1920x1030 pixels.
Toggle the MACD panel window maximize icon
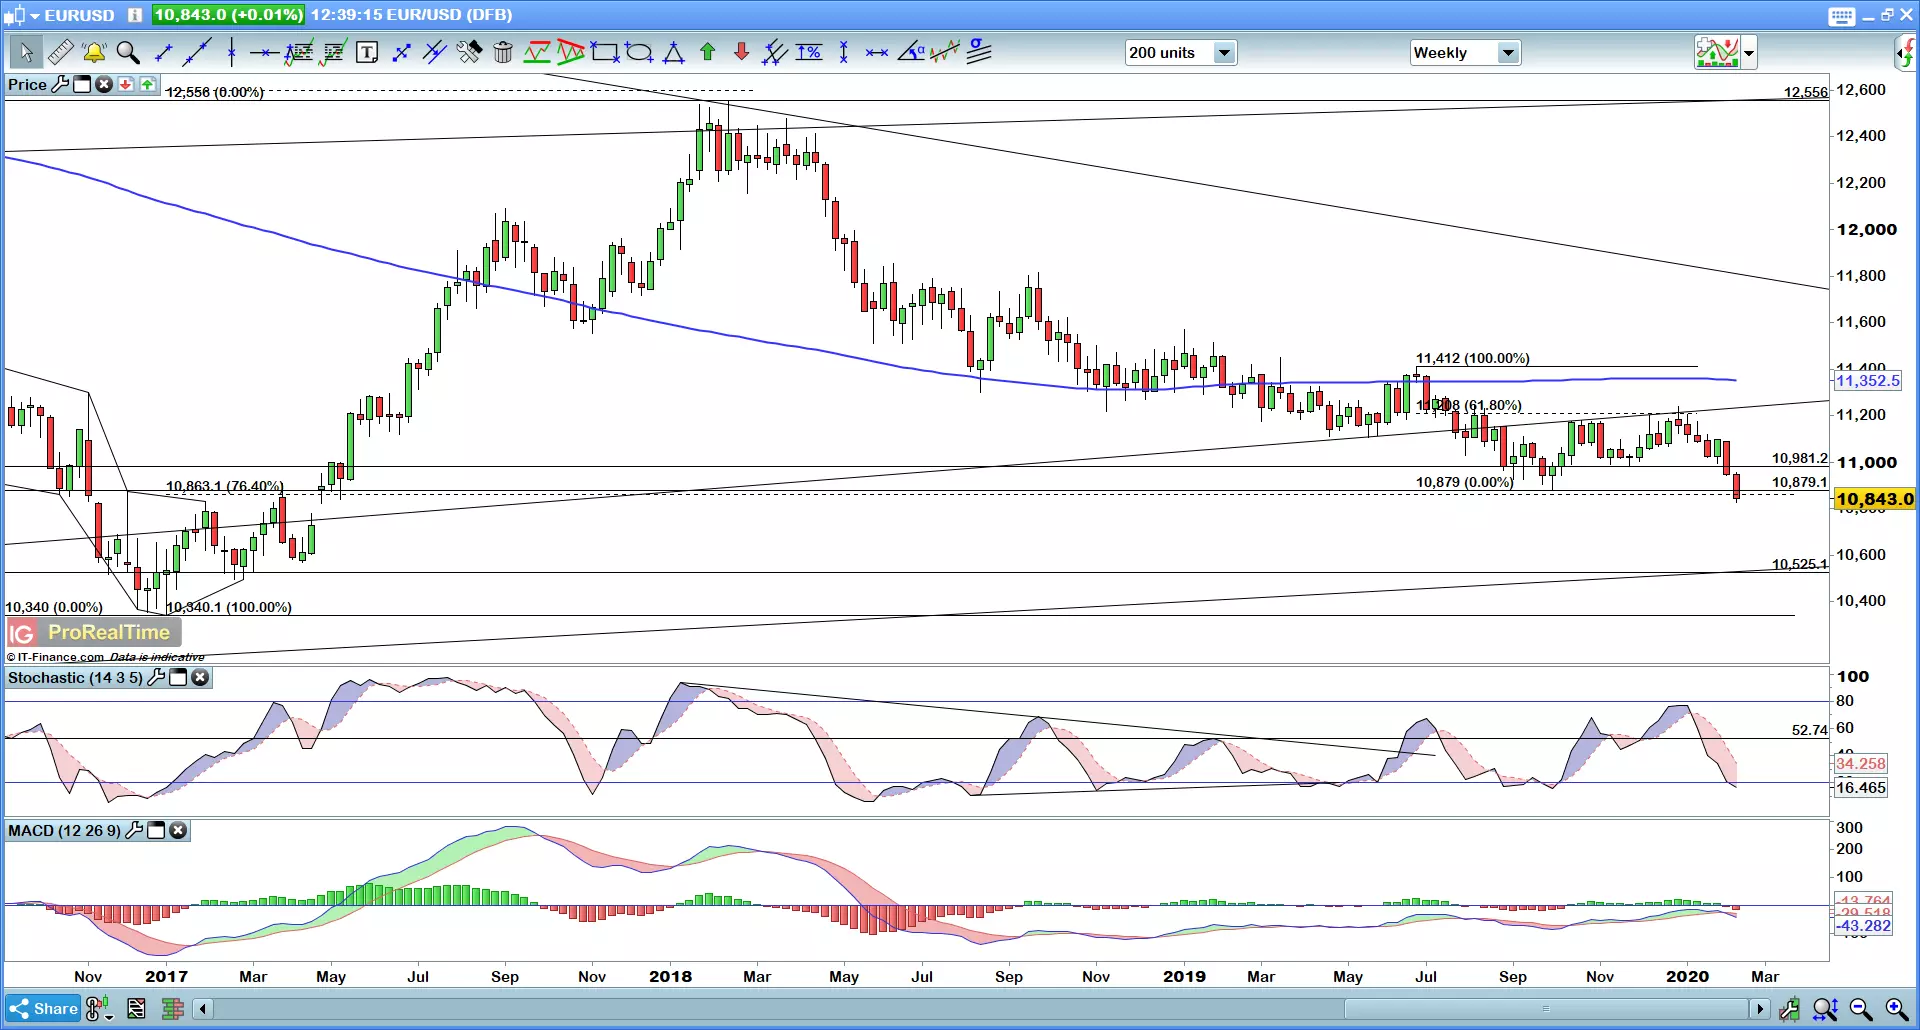[156, 831]
